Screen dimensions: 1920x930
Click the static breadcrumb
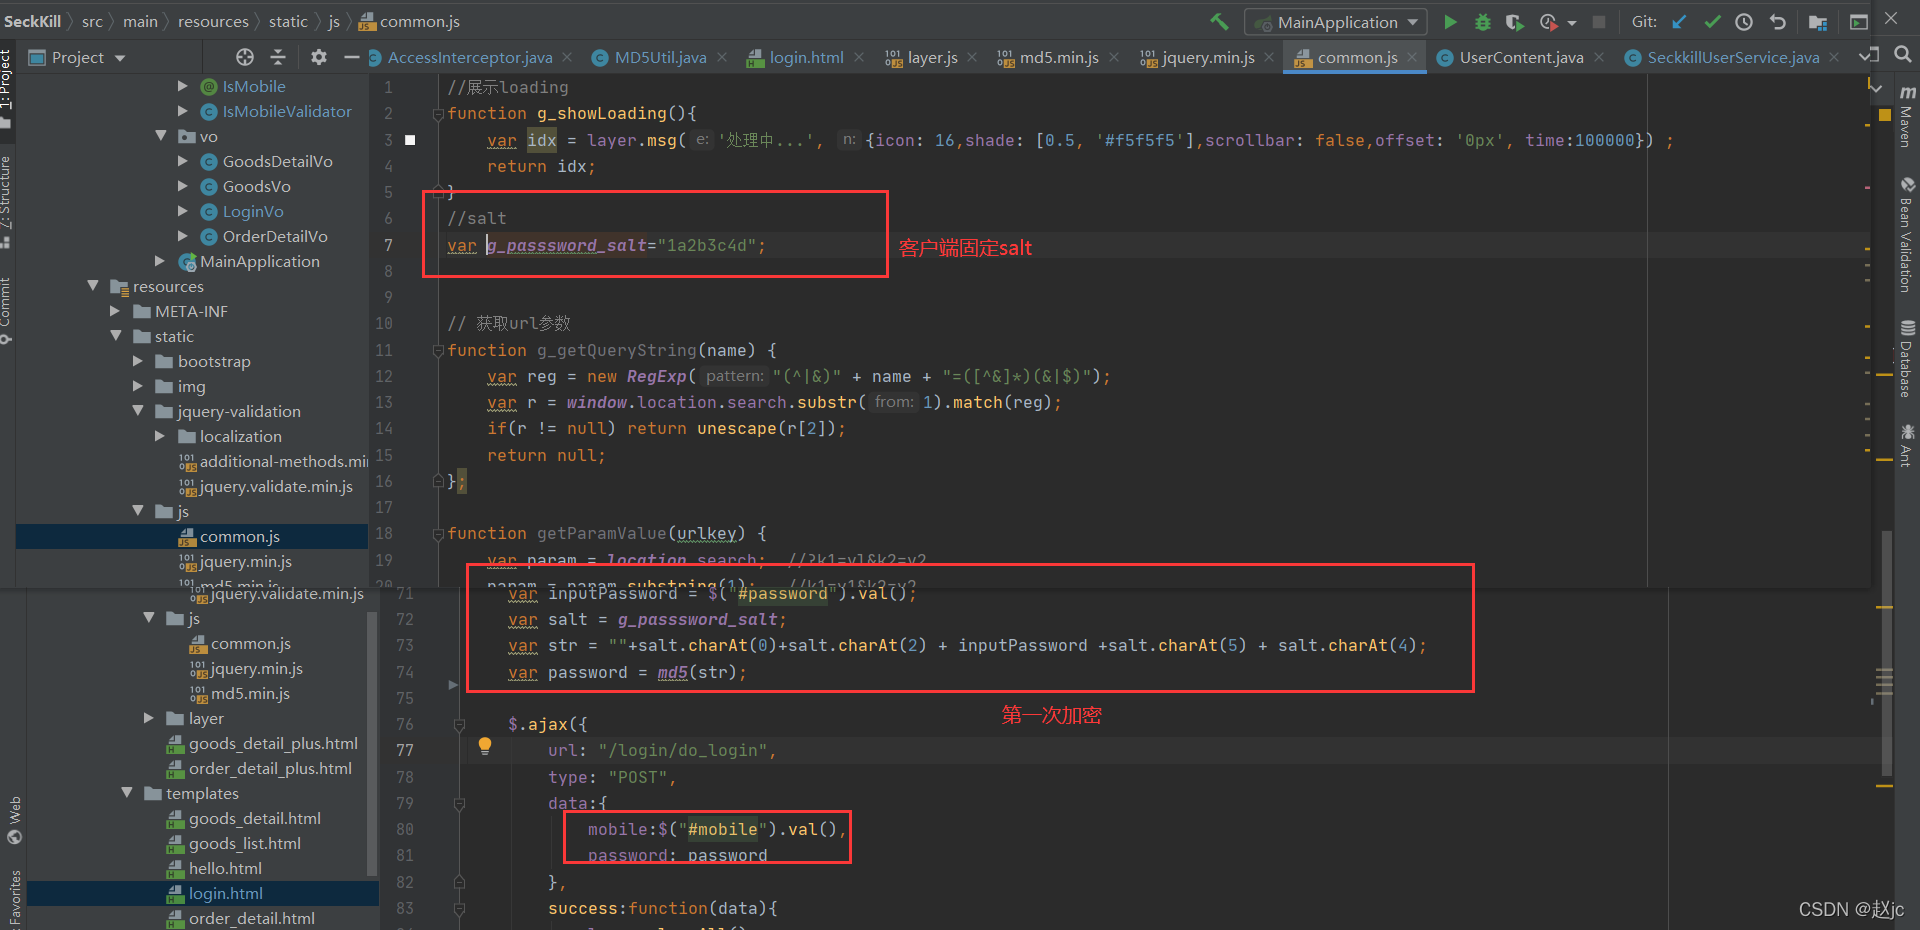click(288, 21)
